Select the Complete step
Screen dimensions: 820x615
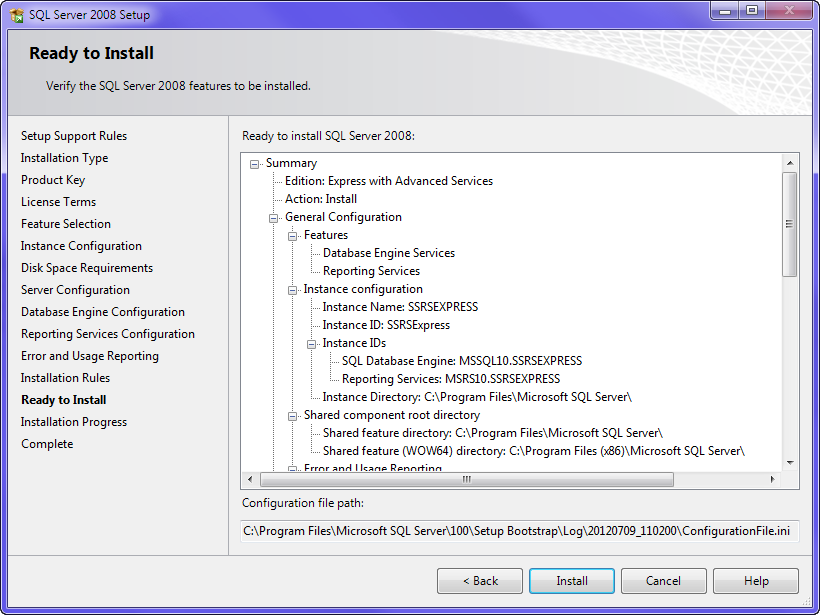tap(47, 444)
